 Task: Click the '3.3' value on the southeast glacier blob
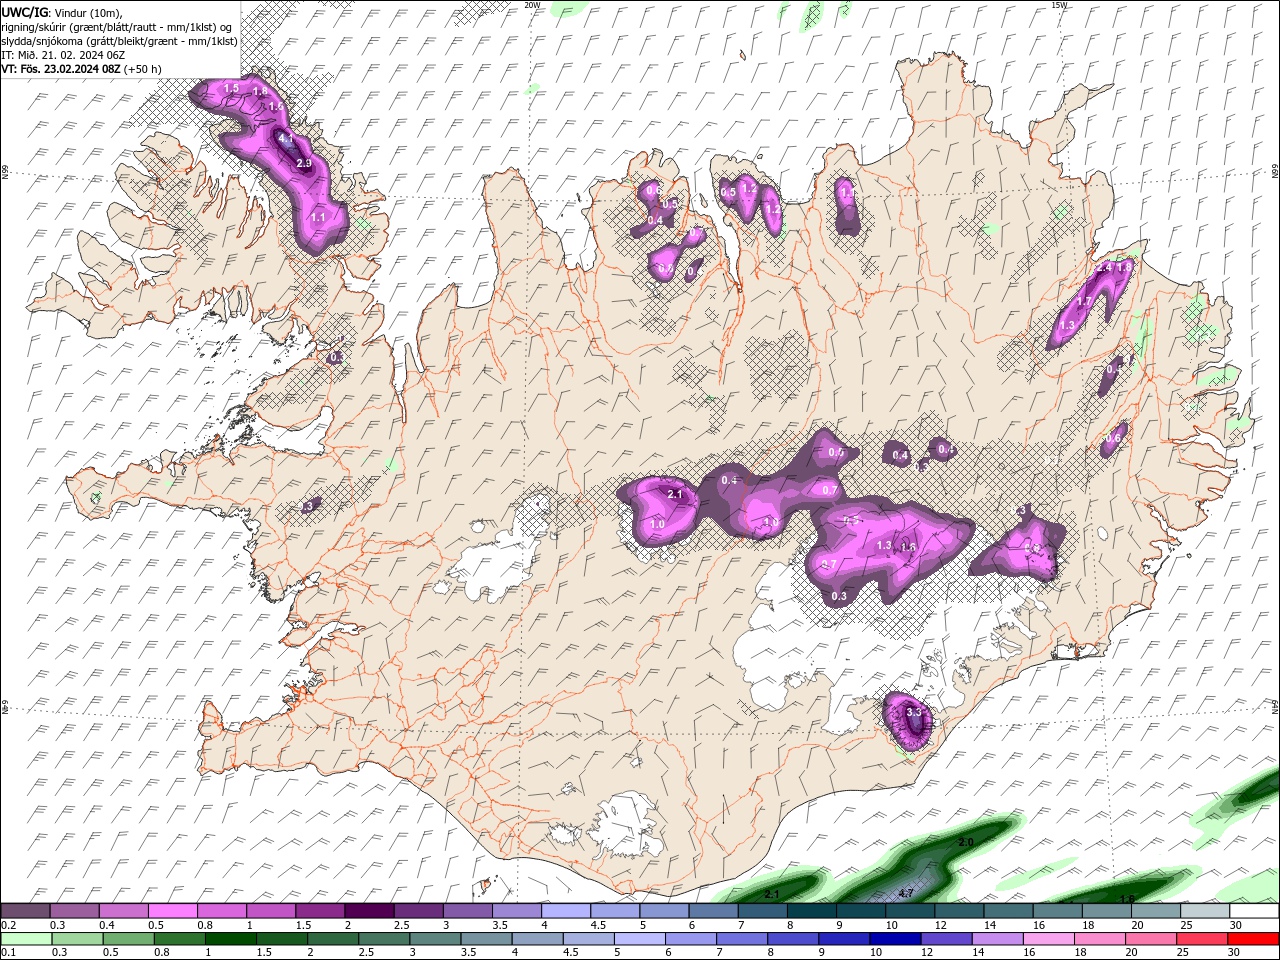tap(913, 712)
